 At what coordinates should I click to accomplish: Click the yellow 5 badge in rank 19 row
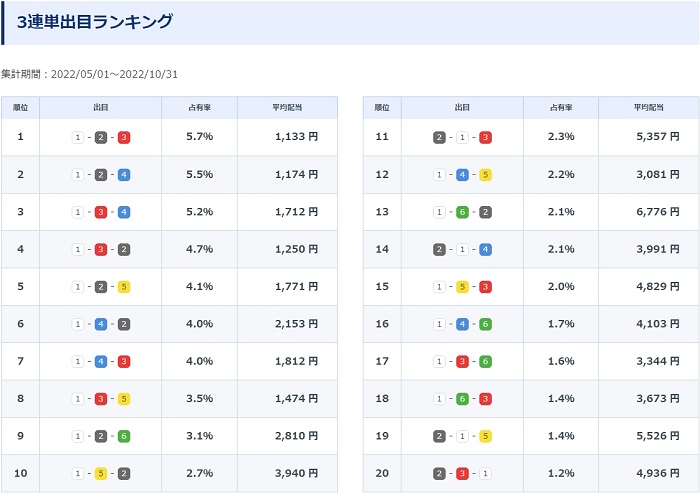485,436
